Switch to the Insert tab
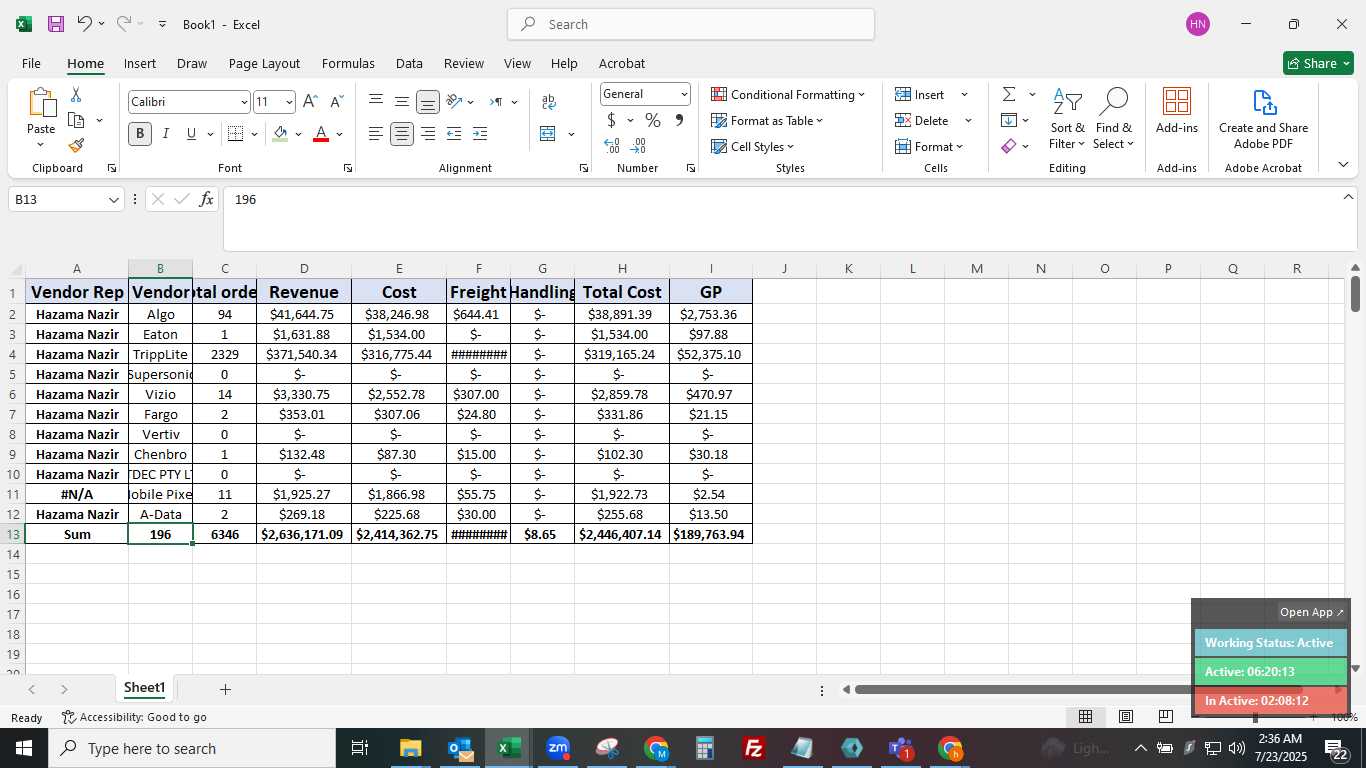 [139, 63]
